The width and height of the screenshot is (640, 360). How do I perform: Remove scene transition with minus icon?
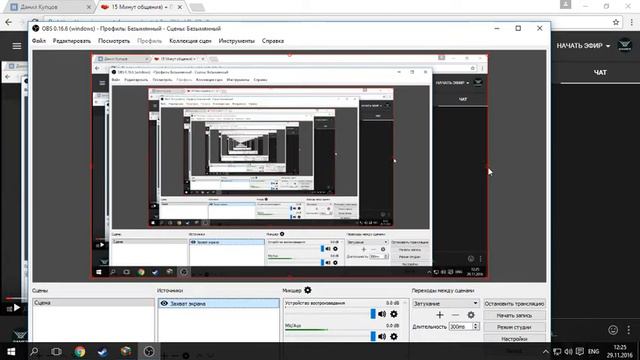click(456, 315)
